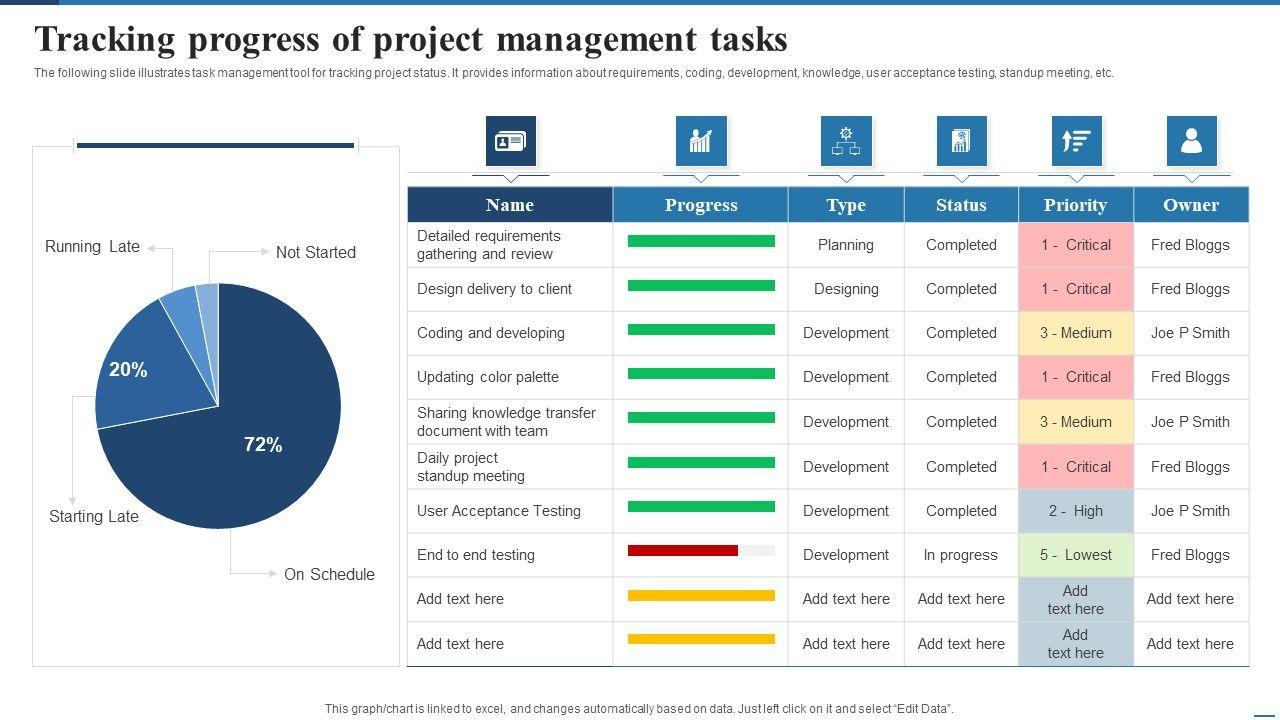Click the ID card icon above Name

[511, 141]
